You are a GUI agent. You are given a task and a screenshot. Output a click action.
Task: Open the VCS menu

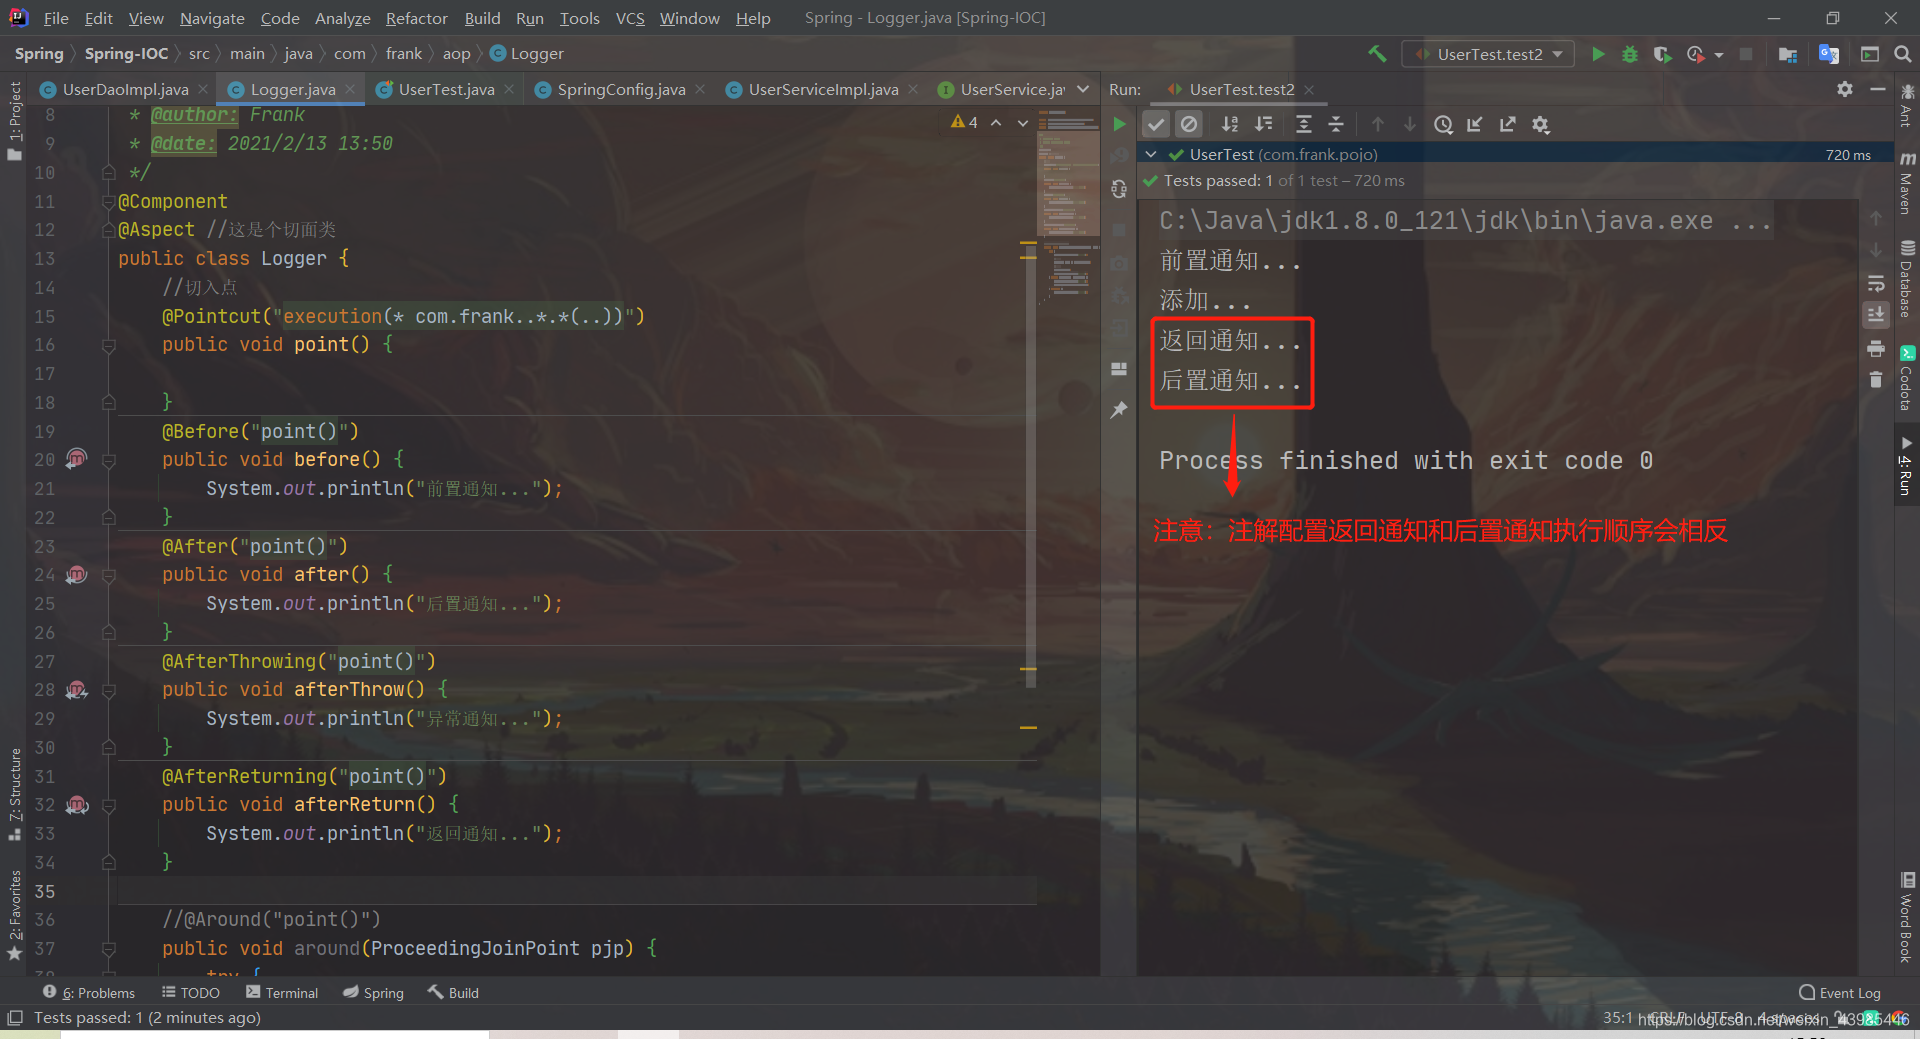pyautogui.click(x=630, y=18)
